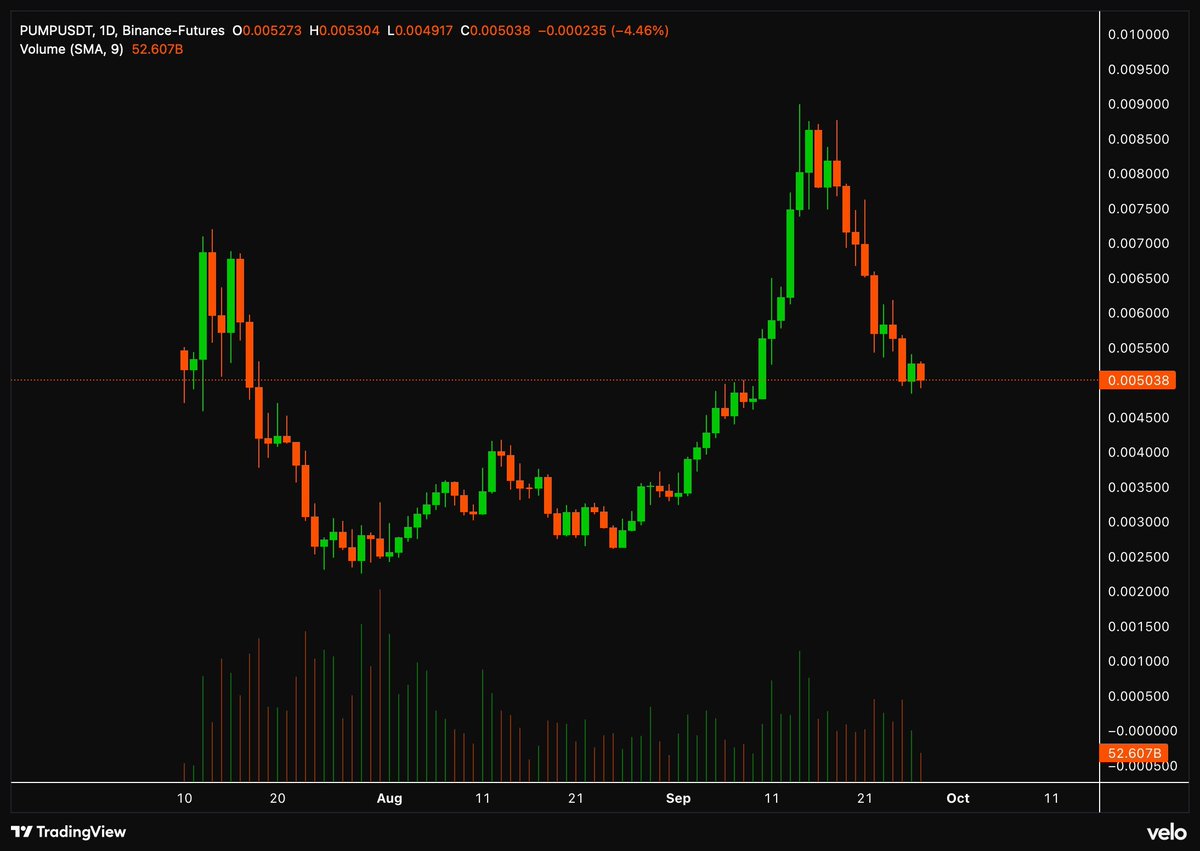Click the 0.003000 price axis label
This screenshot has height=851, width=1200.
pos(1138,522)
